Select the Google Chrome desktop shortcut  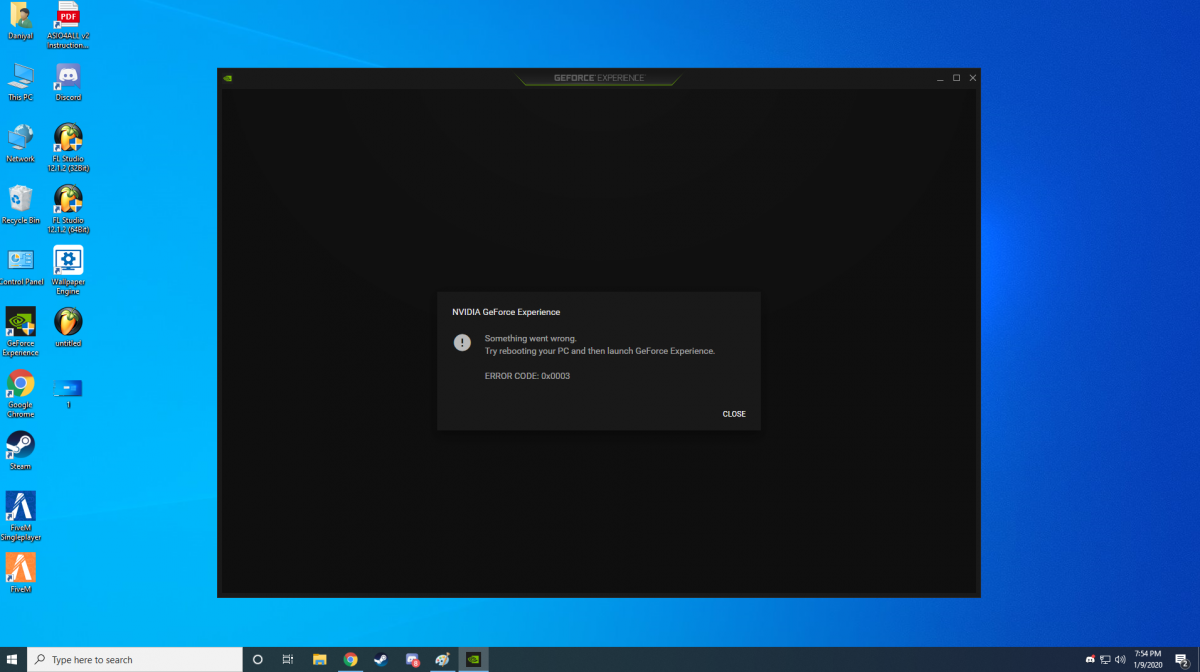click(x=20, y=394)
